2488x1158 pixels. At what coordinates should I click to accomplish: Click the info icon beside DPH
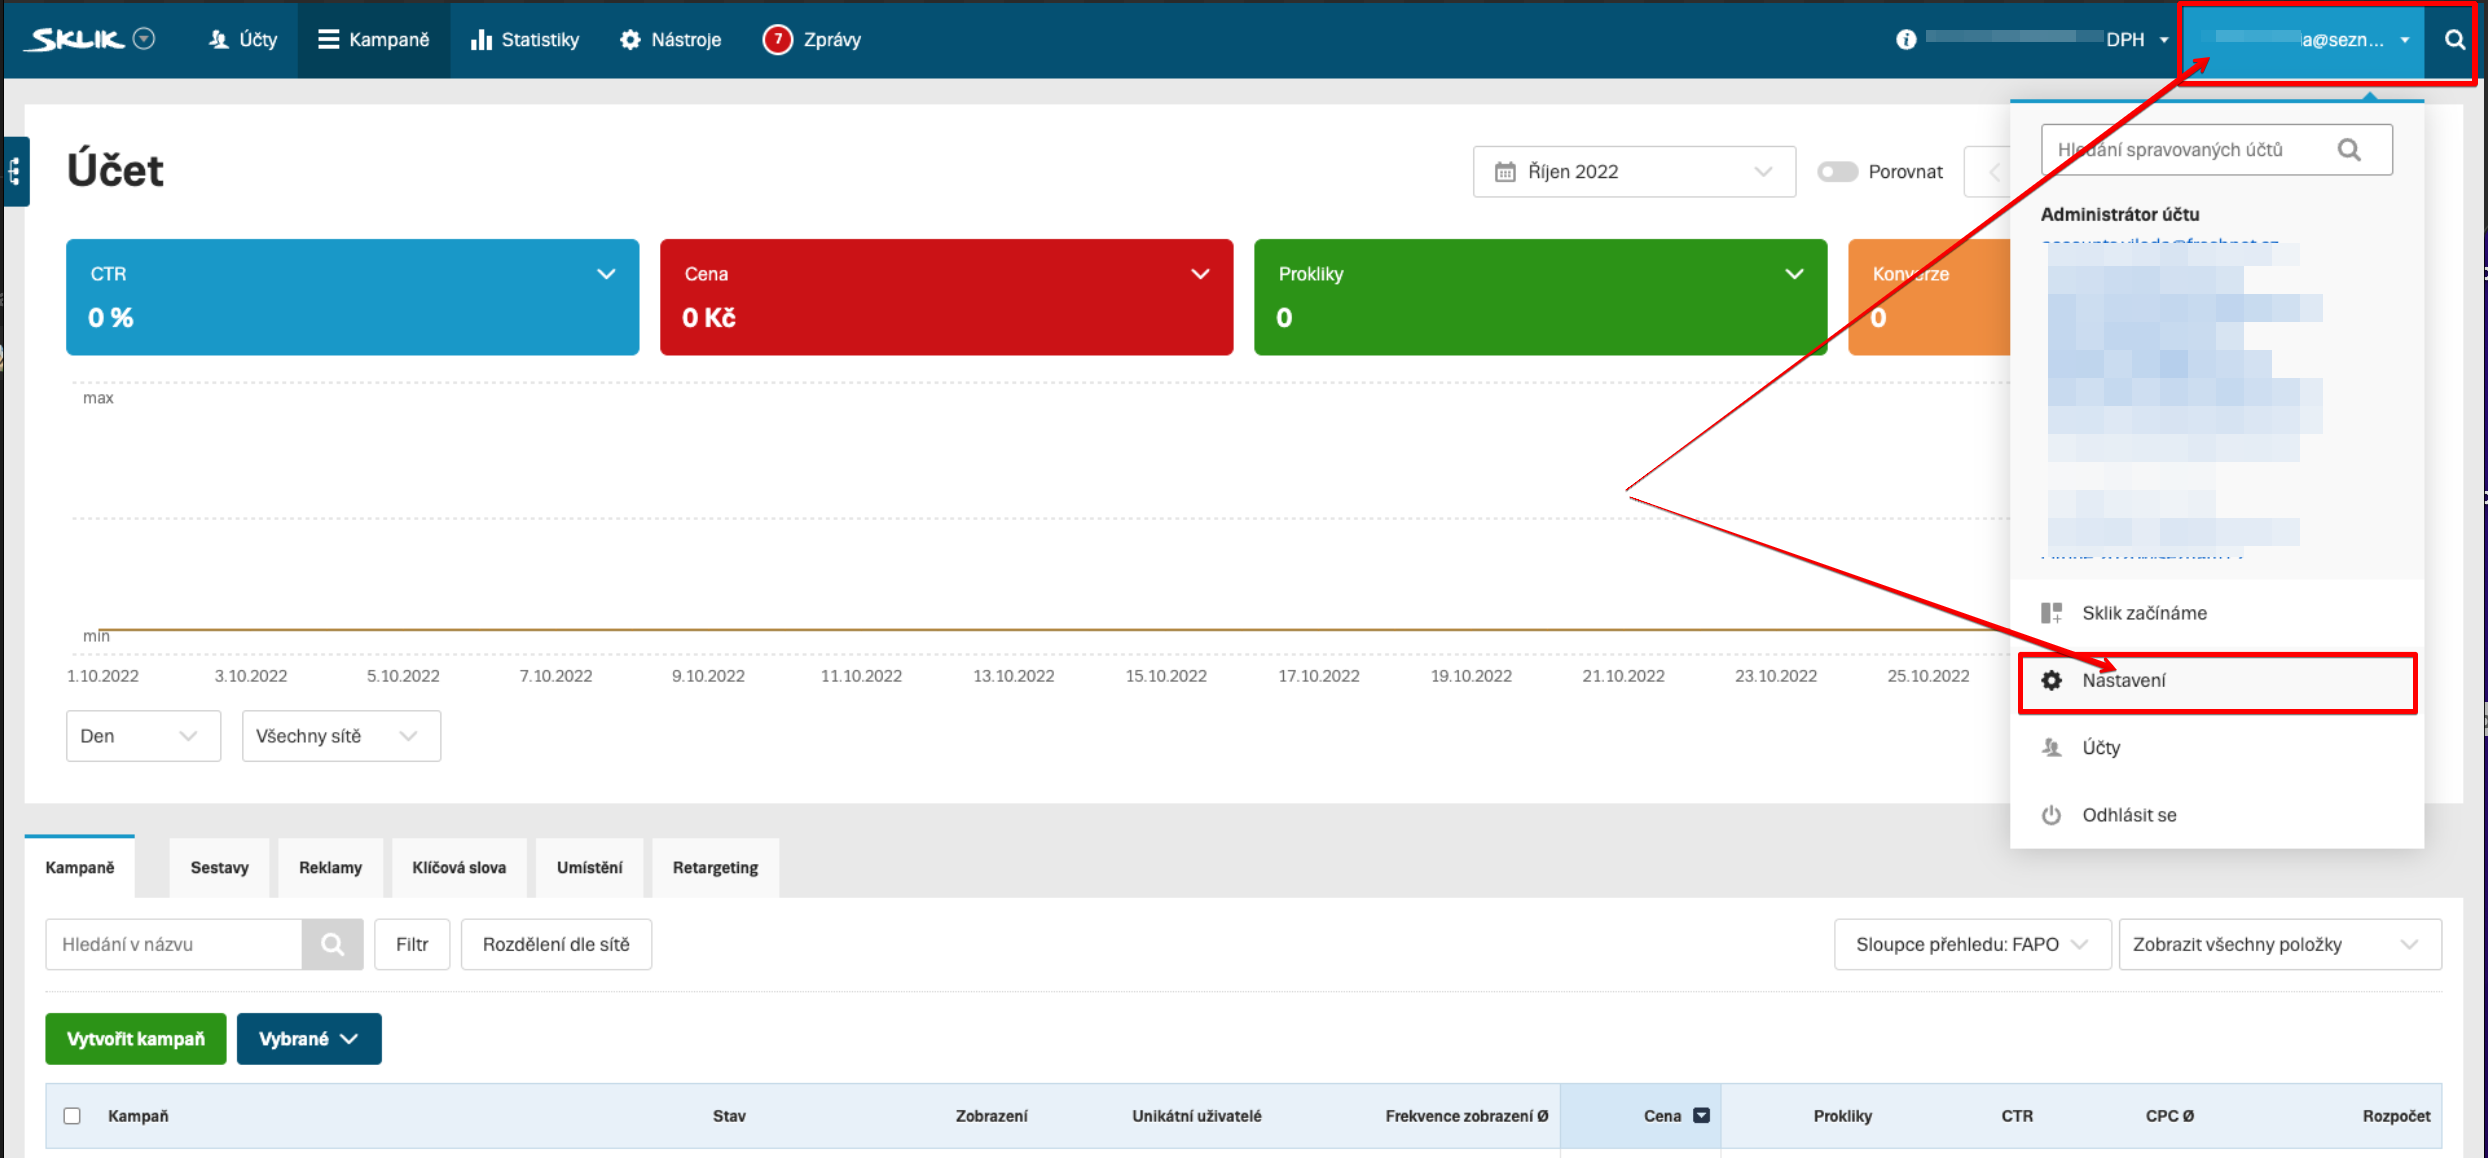coord(1906,40)
